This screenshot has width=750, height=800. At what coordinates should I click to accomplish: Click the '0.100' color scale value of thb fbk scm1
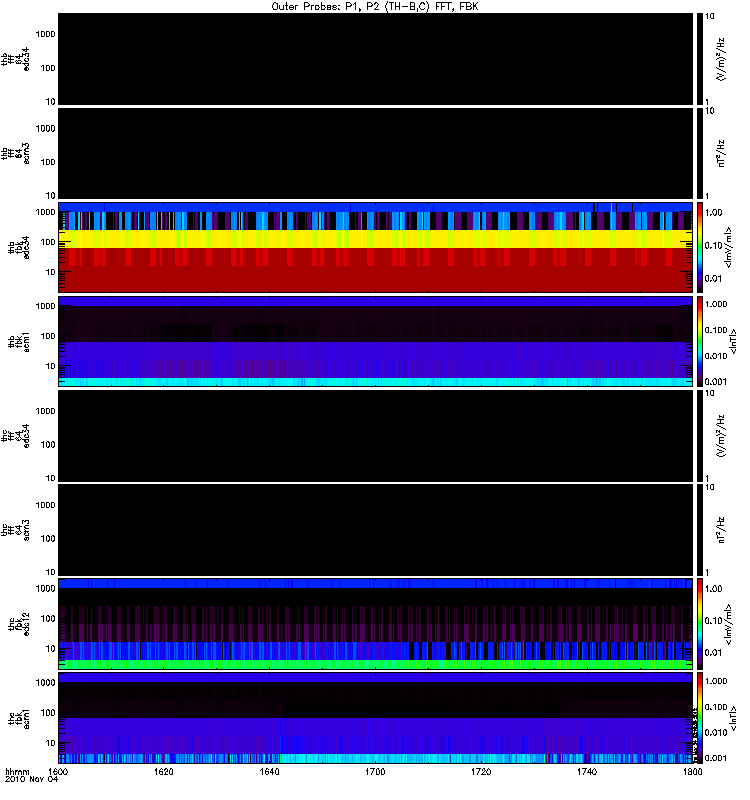tap(716, 330)
